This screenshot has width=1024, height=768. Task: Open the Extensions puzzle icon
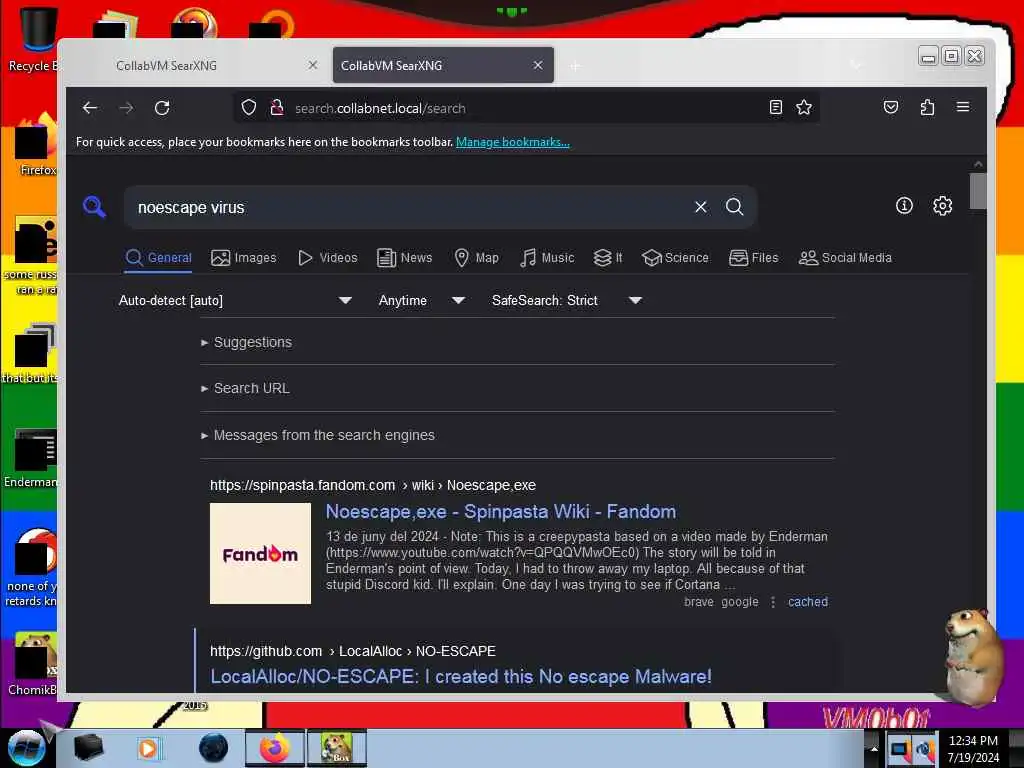coord(927,107)
